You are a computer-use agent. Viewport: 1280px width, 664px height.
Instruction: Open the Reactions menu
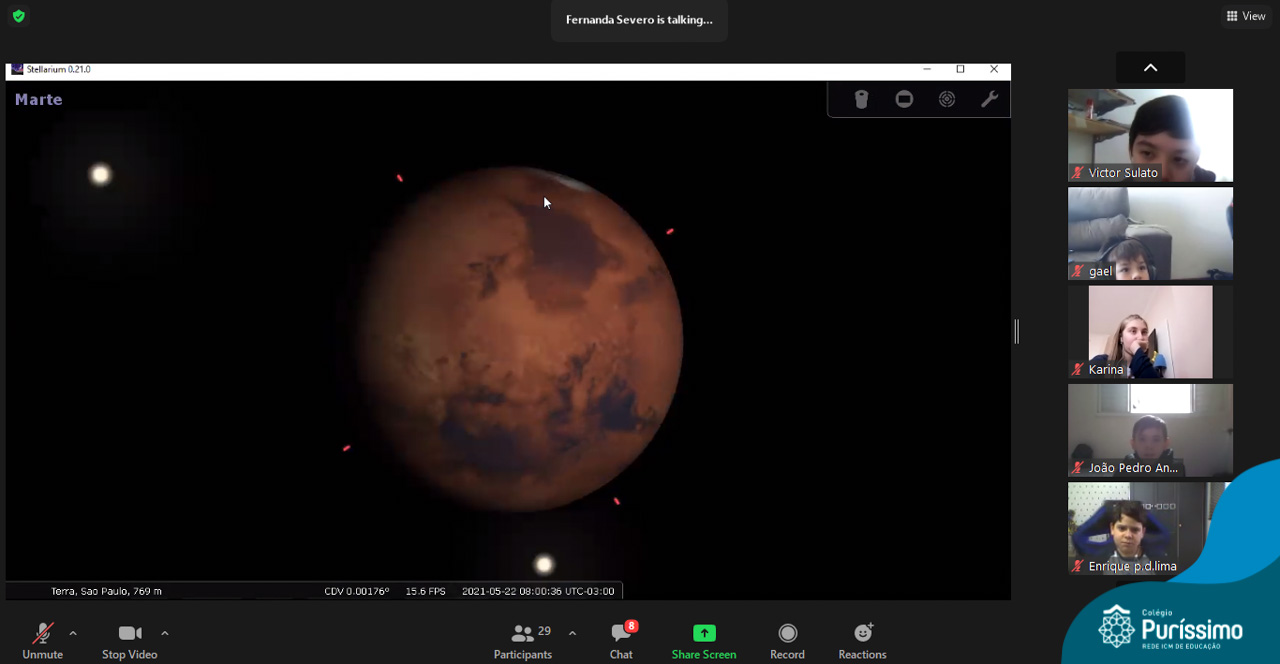tap(862, 640)
